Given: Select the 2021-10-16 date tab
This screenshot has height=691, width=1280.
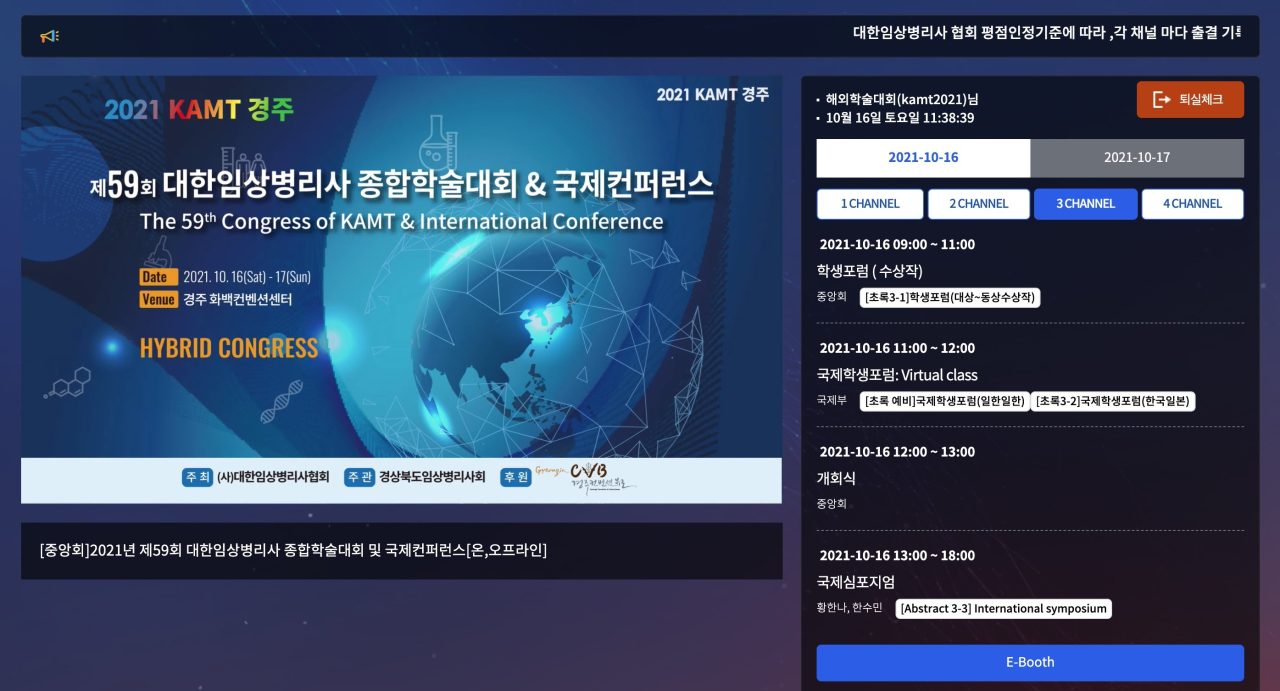Looking at the screenshot, I should tap(922, 158).
